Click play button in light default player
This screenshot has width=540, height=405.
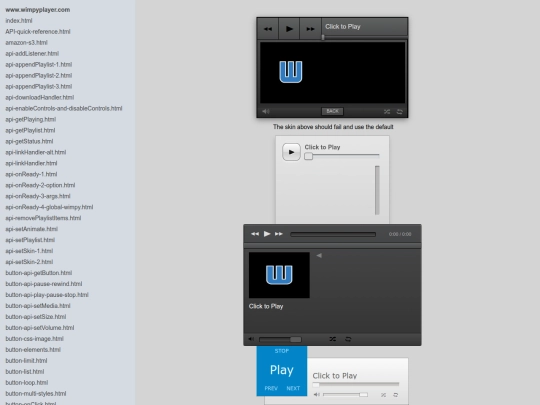tap(291, 152)
